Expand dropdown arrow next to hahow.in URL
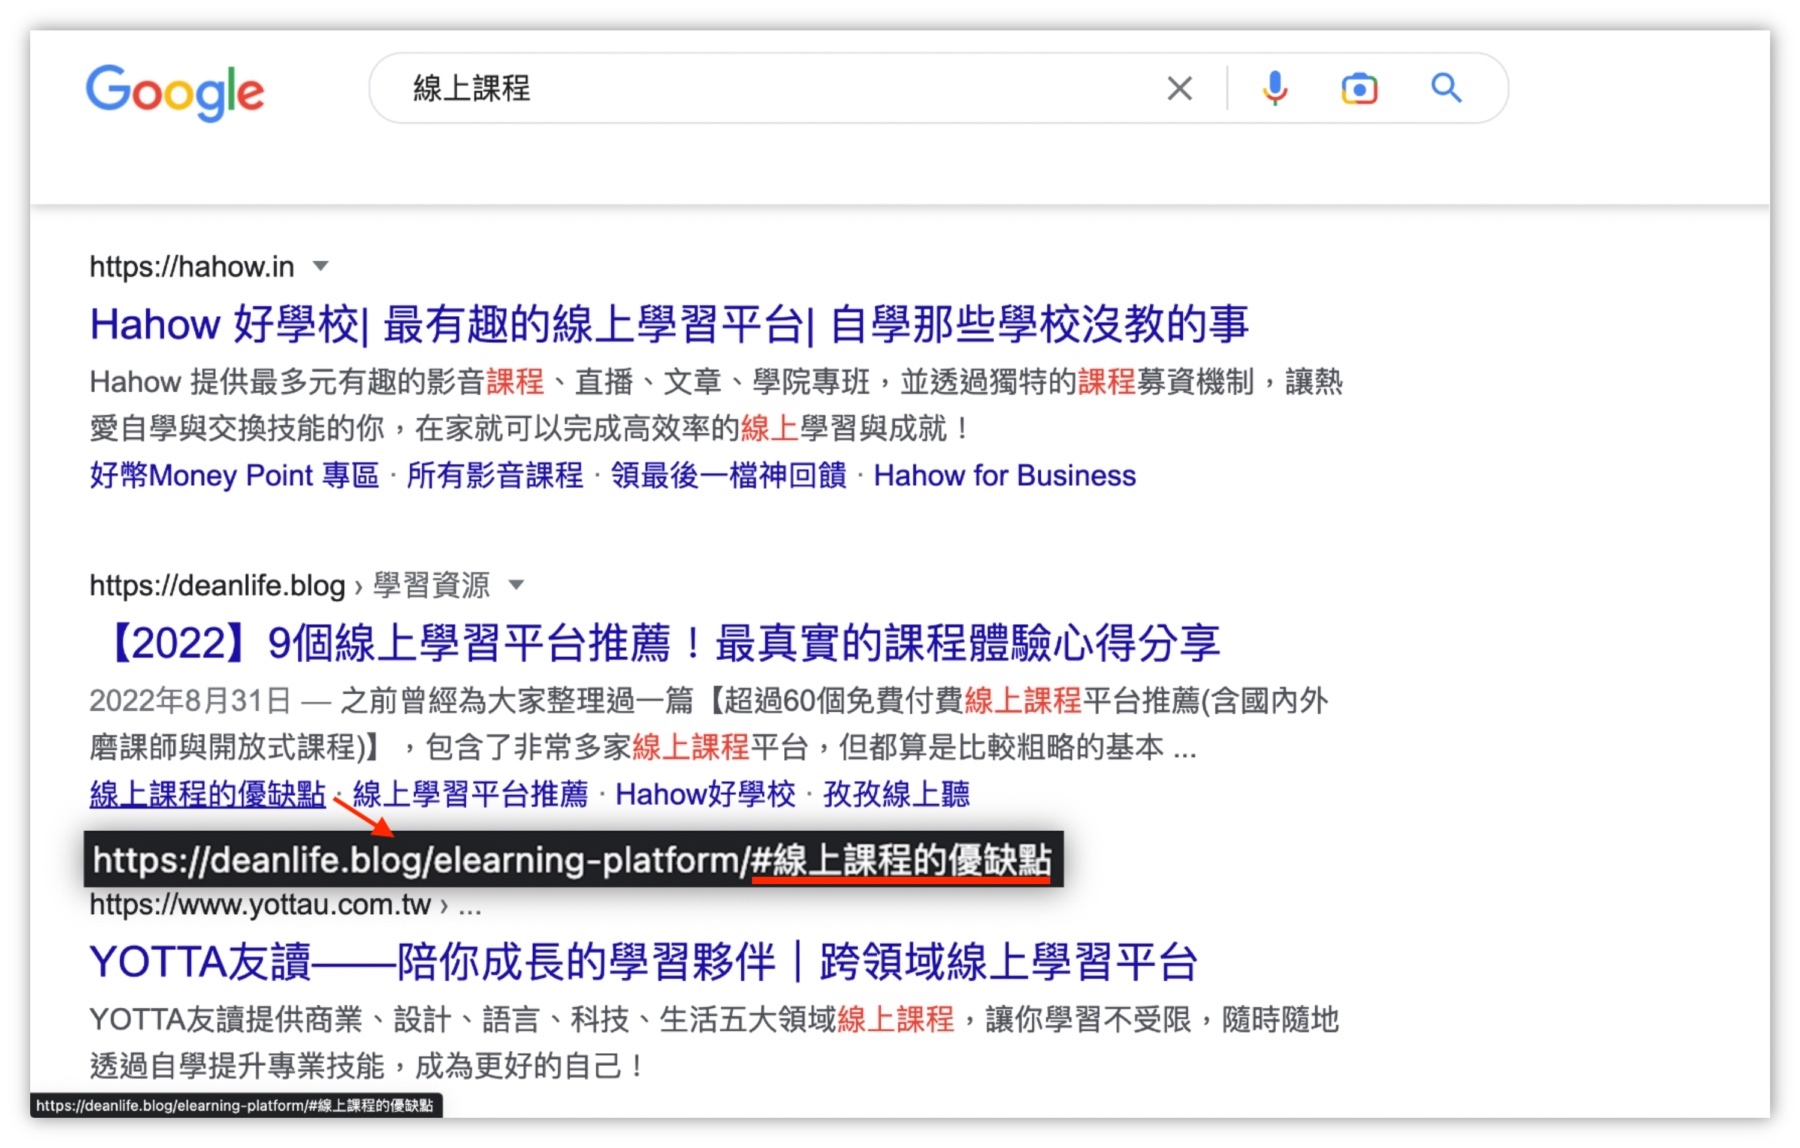Viewport: 1800px width, 1148px height. (321, 266)
